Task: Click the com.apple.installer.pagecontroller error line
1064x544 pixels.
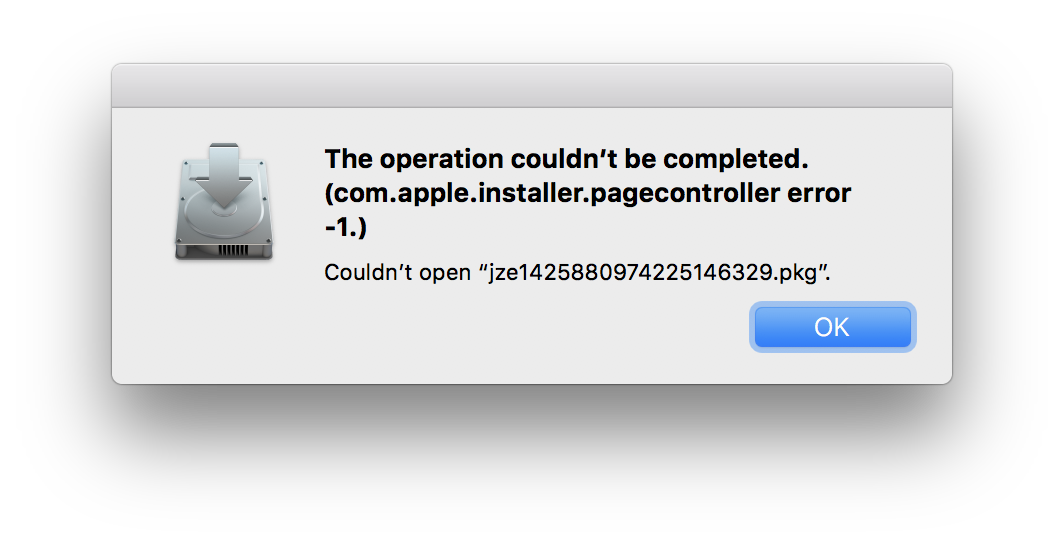Action: click(x=588, y=193)
